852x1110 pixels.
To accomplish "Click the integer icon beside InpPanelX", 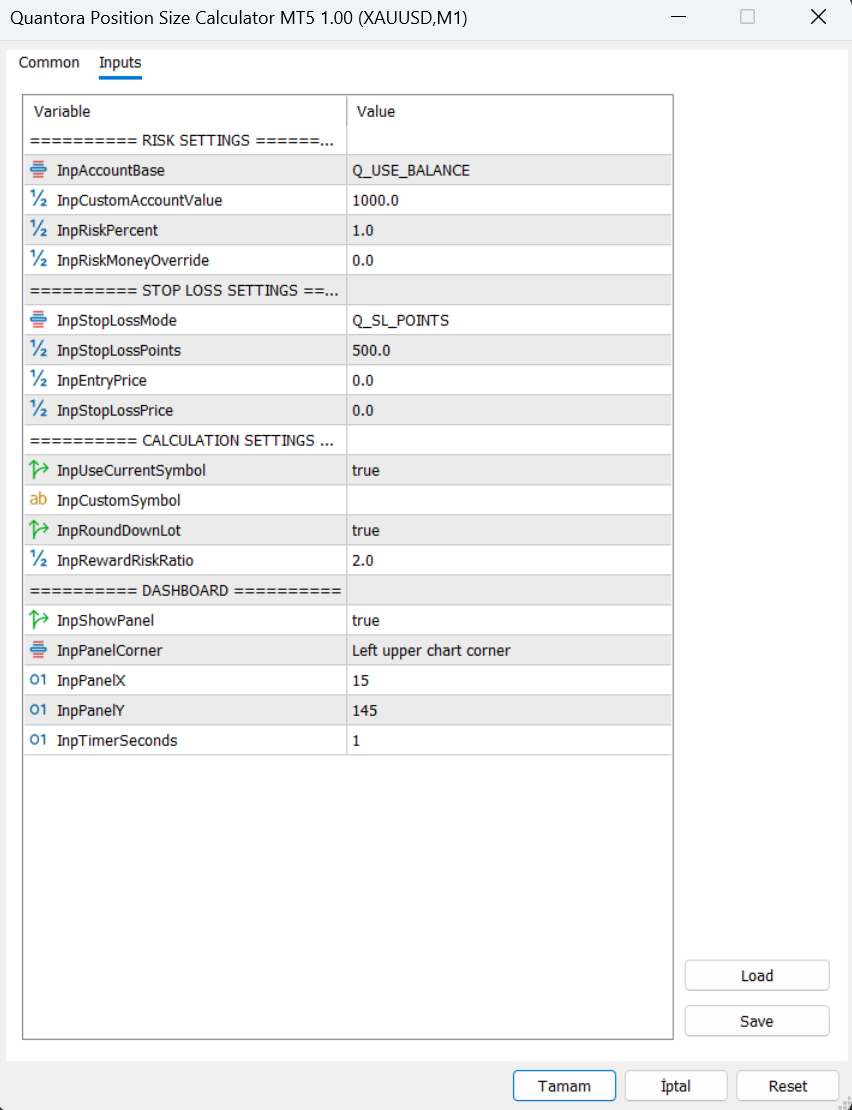I will (38, 680).
